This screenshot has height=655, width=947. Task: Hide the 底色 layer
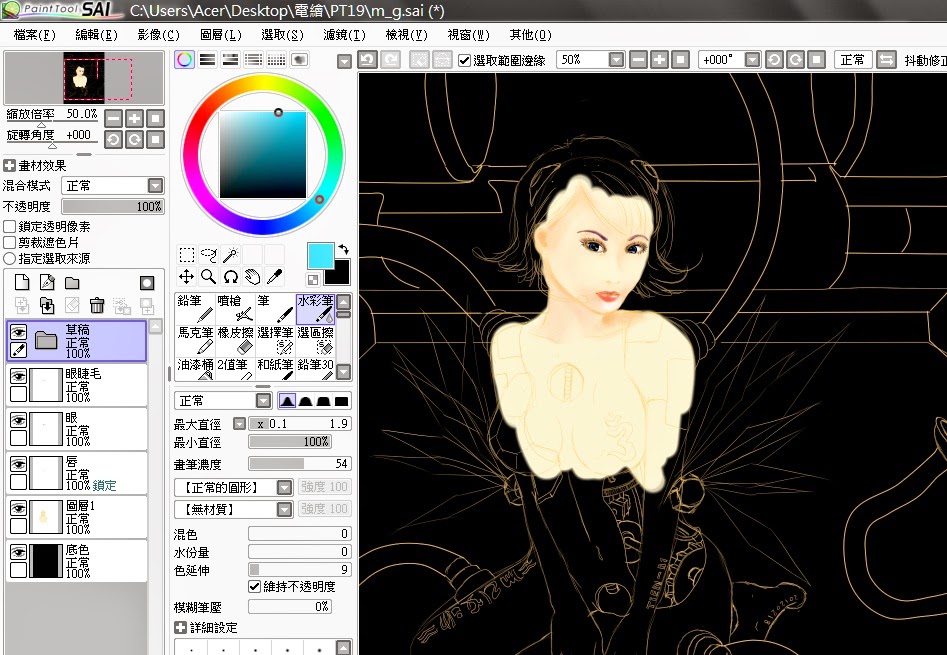click(19, 552)
